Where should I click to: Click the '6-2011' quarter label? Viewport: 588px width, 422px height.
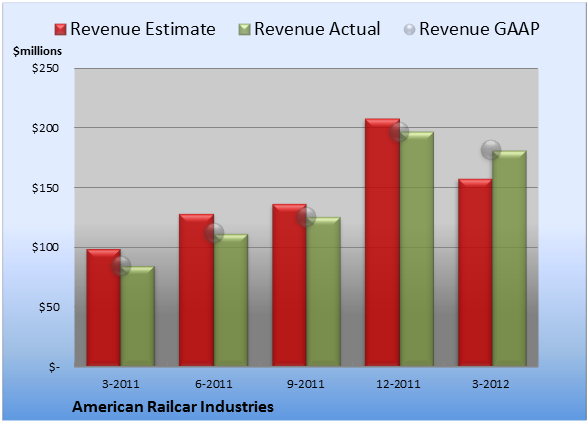point(214,384)
